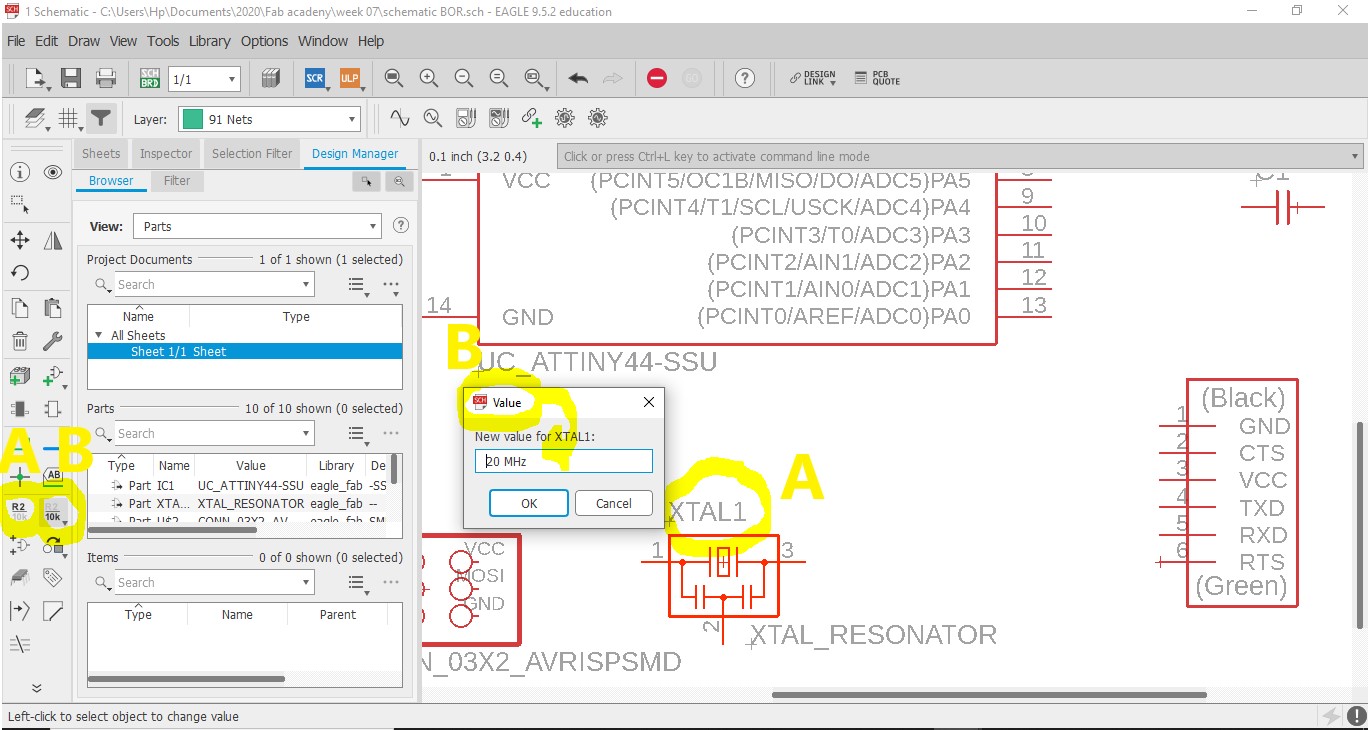The height and width of the screenshot is (730, 1368).
Task: Select the Tag tool icon
Action: coord(53,578)
